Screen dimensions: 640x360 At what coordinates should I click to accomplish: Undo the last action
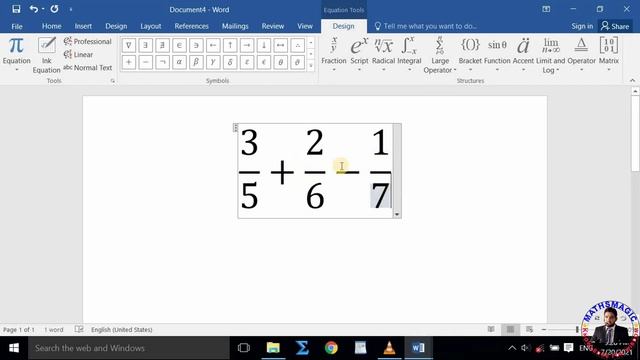coord(33,9)
